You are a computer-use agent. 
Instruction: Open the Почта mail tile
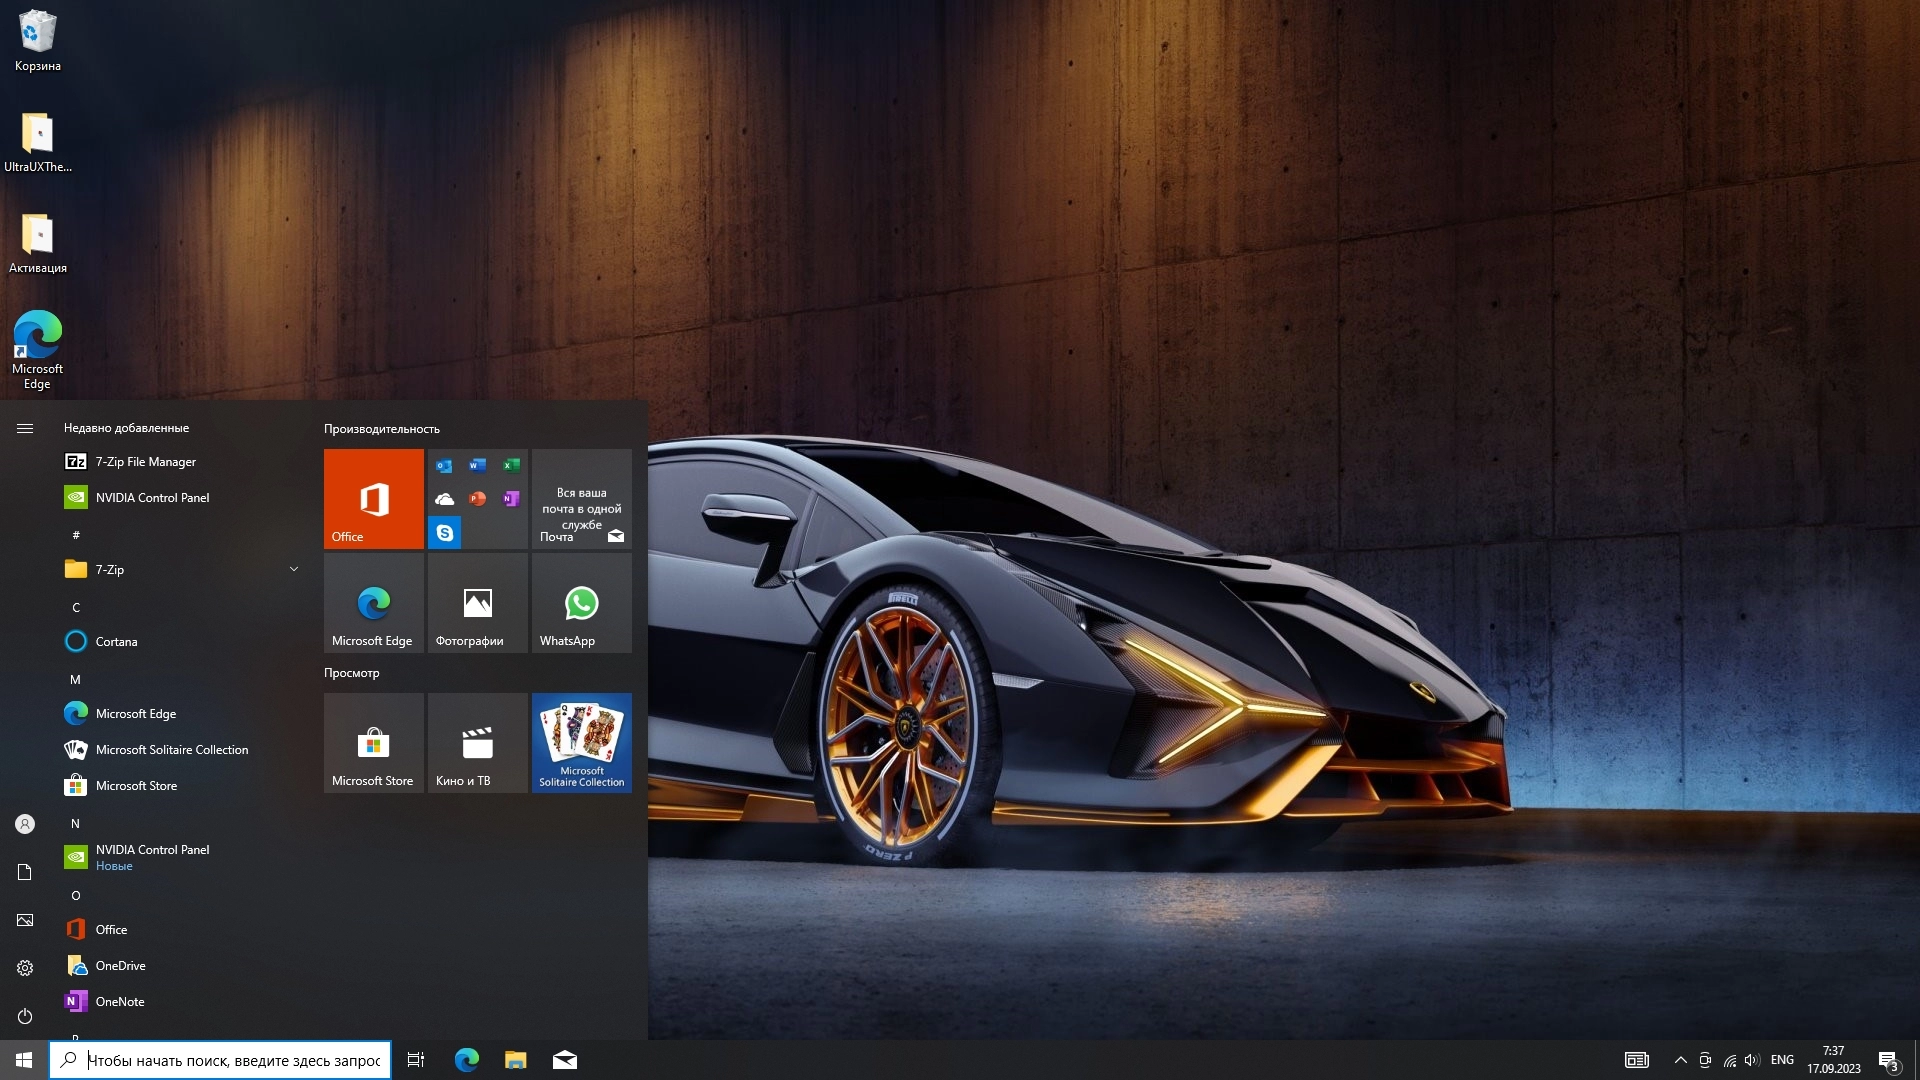pyautogui.click(x=581, y=498)
